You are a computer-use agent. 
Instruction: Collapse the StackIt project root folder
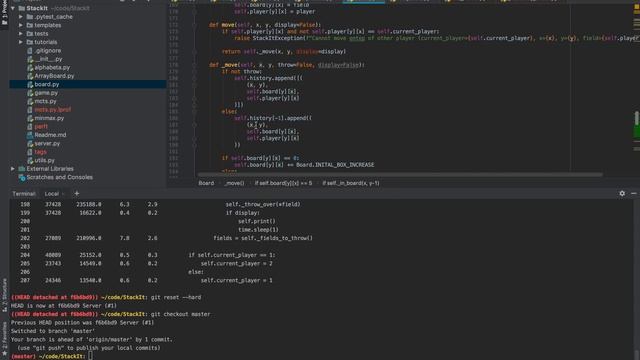(13, 8)
